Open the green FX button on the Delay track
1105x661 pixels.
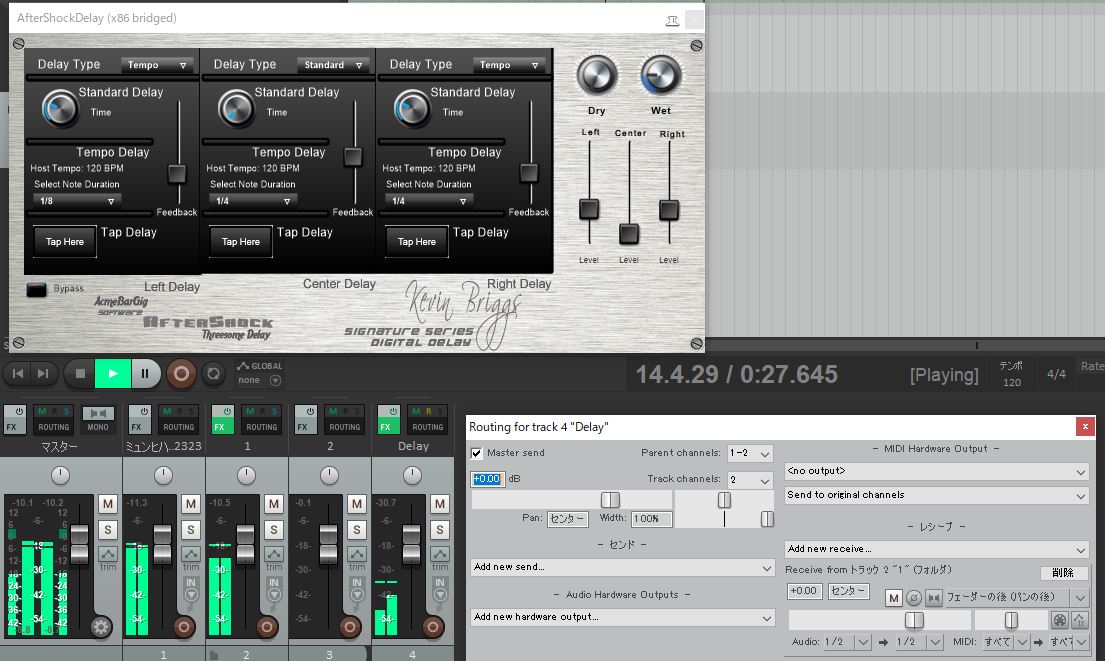click(x=389, y=419)
